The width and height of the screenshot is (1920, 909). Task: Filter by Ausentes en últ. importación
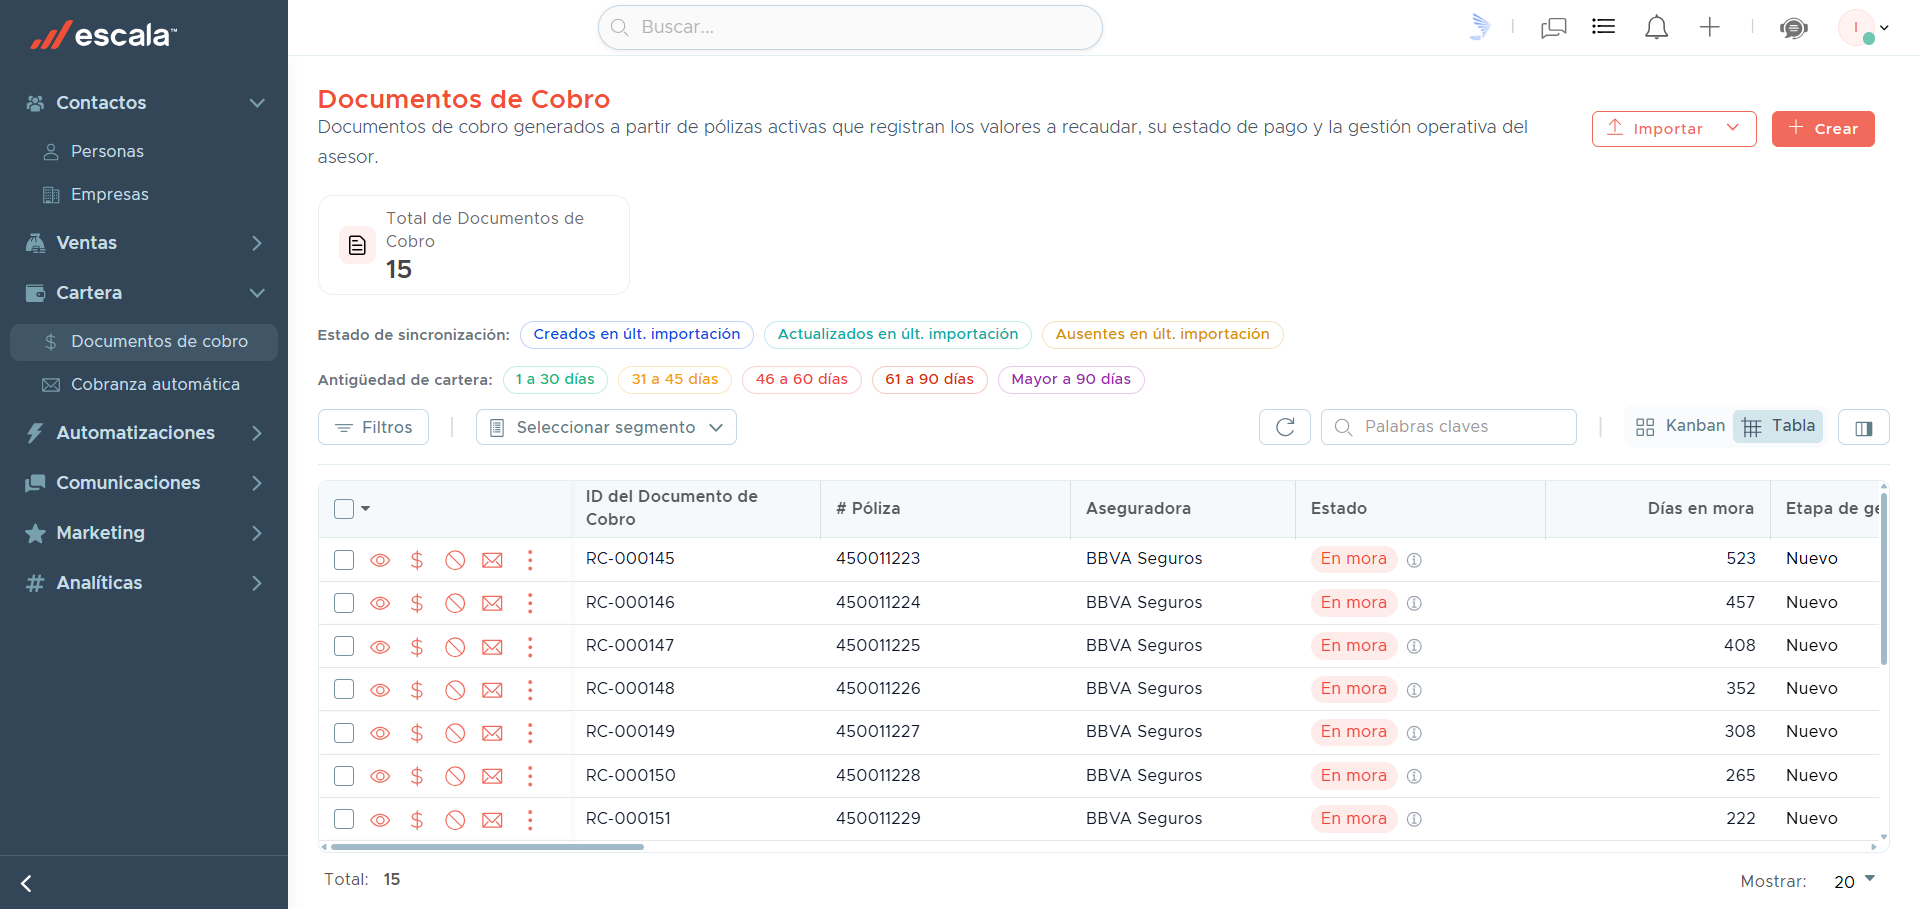click(1162, 334)
